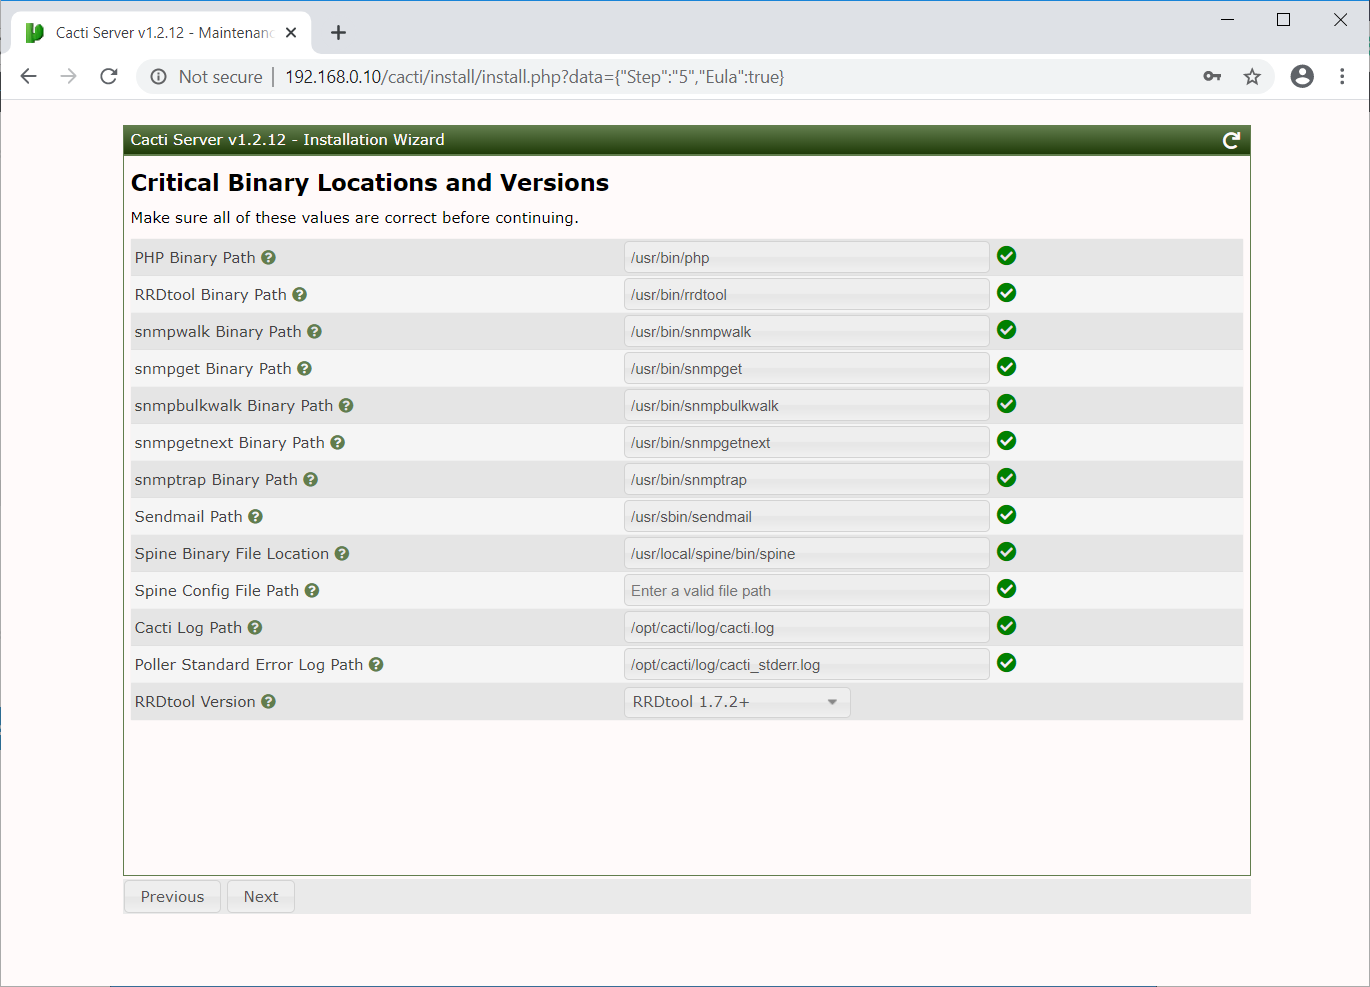The width and height of the screenshot is (1370, 987).
Task: Click green checkmark for Spine Config File Path
Action: point(1007,589)
